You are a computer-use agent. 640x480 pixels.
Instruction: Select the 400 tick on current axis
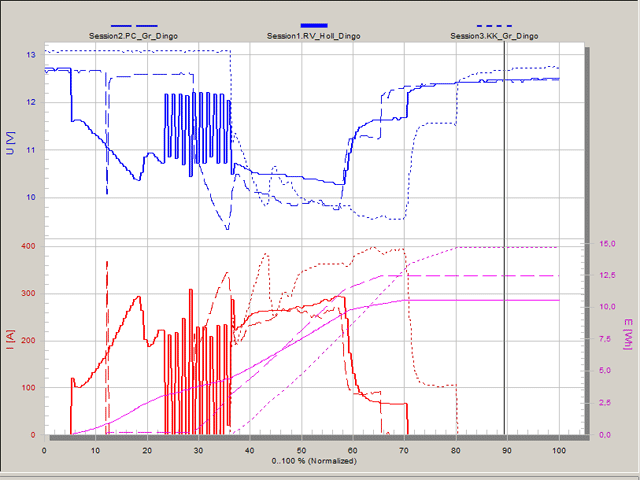[27, 246]
